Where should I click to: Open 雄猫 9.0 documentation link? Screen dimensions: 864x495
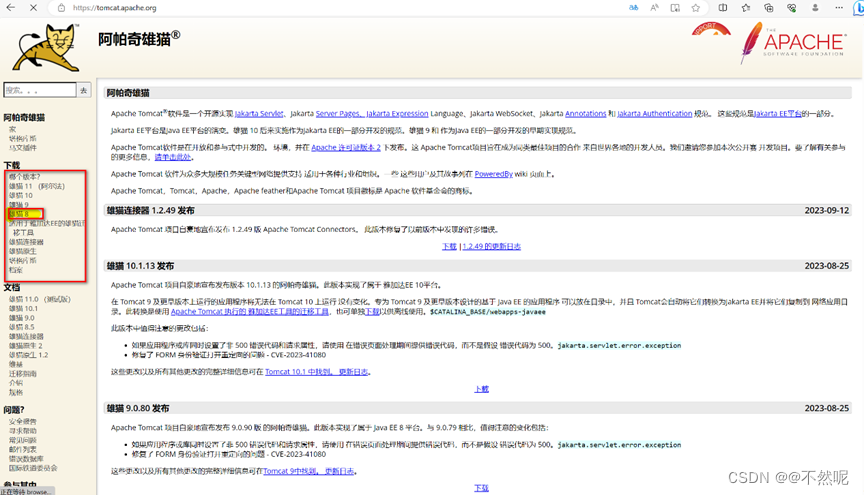21,318
